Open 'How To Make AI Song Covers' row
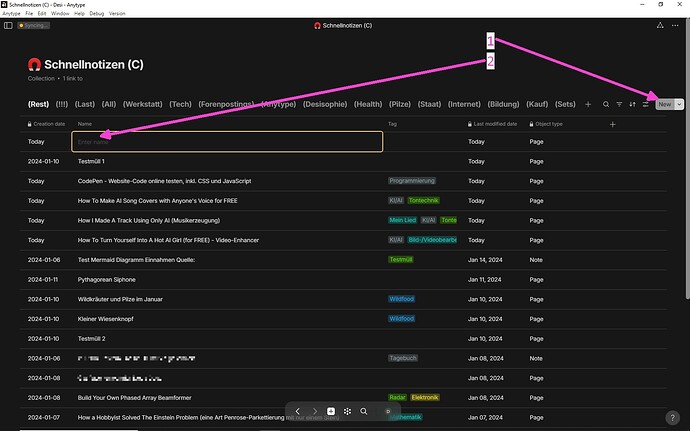 pos(343,201)
